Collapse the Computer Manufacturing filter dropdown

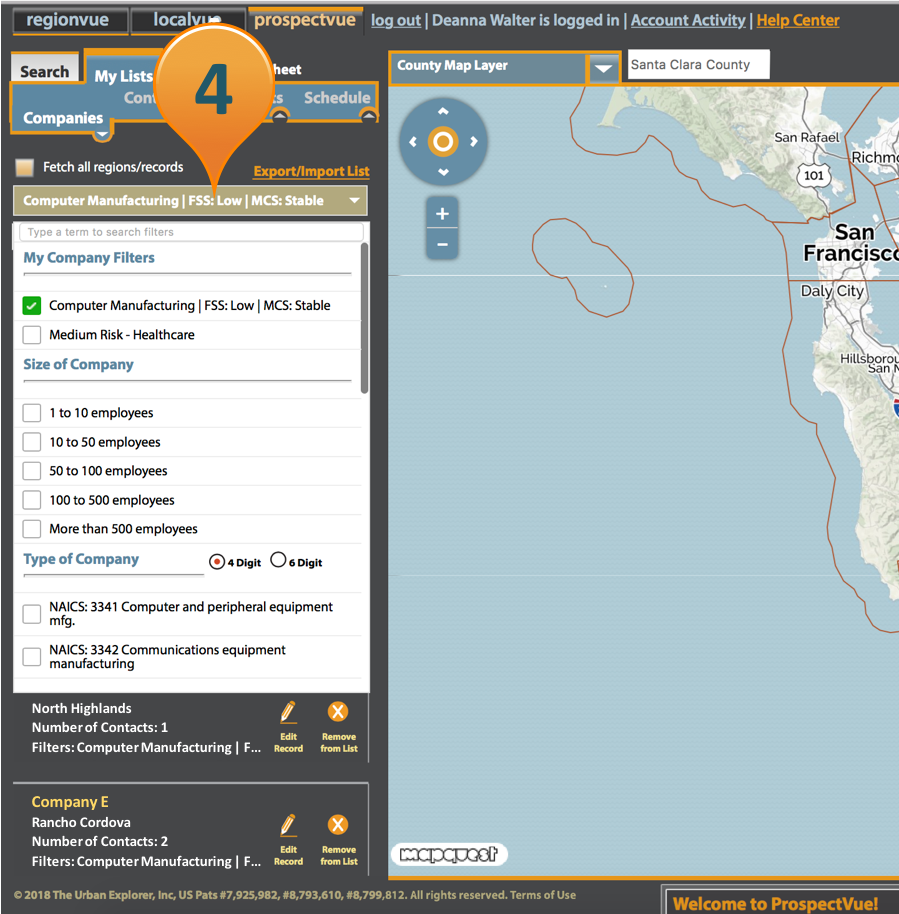(x=354, y=201)
